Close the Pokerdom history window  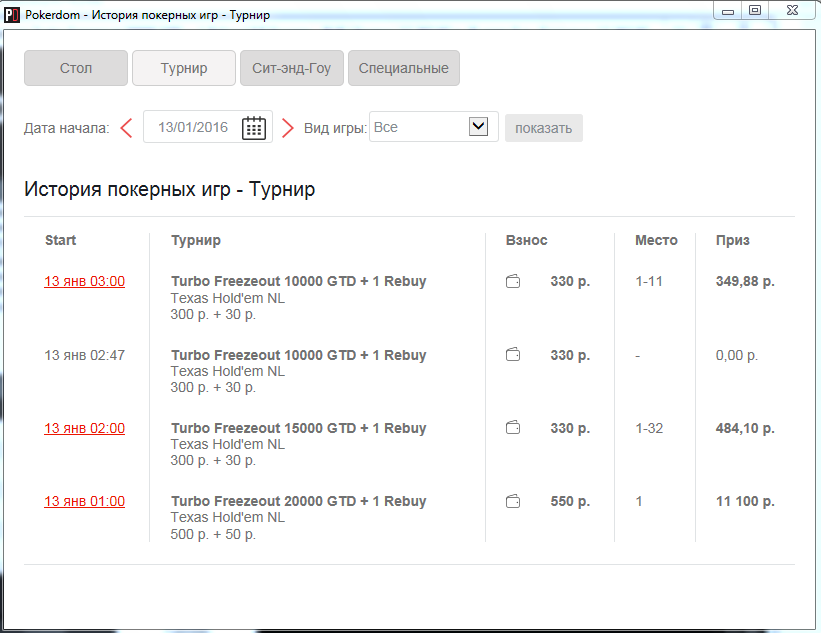[792, 10]
